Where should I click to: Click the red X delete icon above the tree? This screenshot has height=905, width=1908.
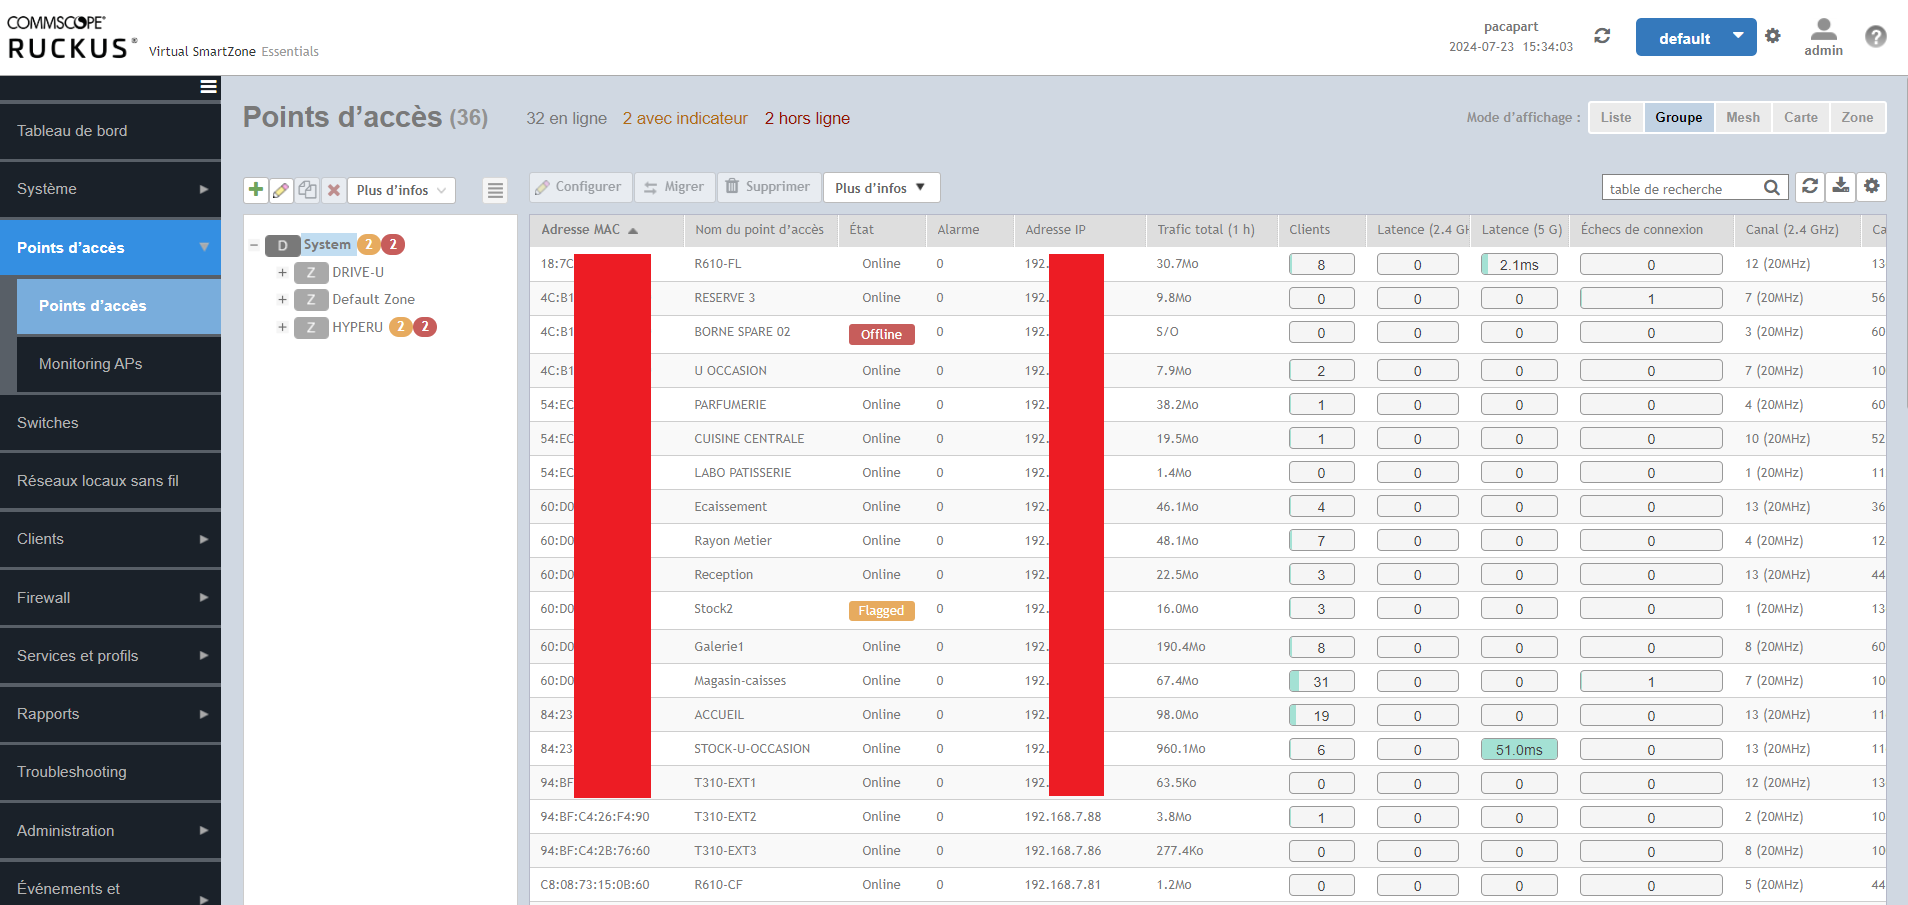(334, 190)
